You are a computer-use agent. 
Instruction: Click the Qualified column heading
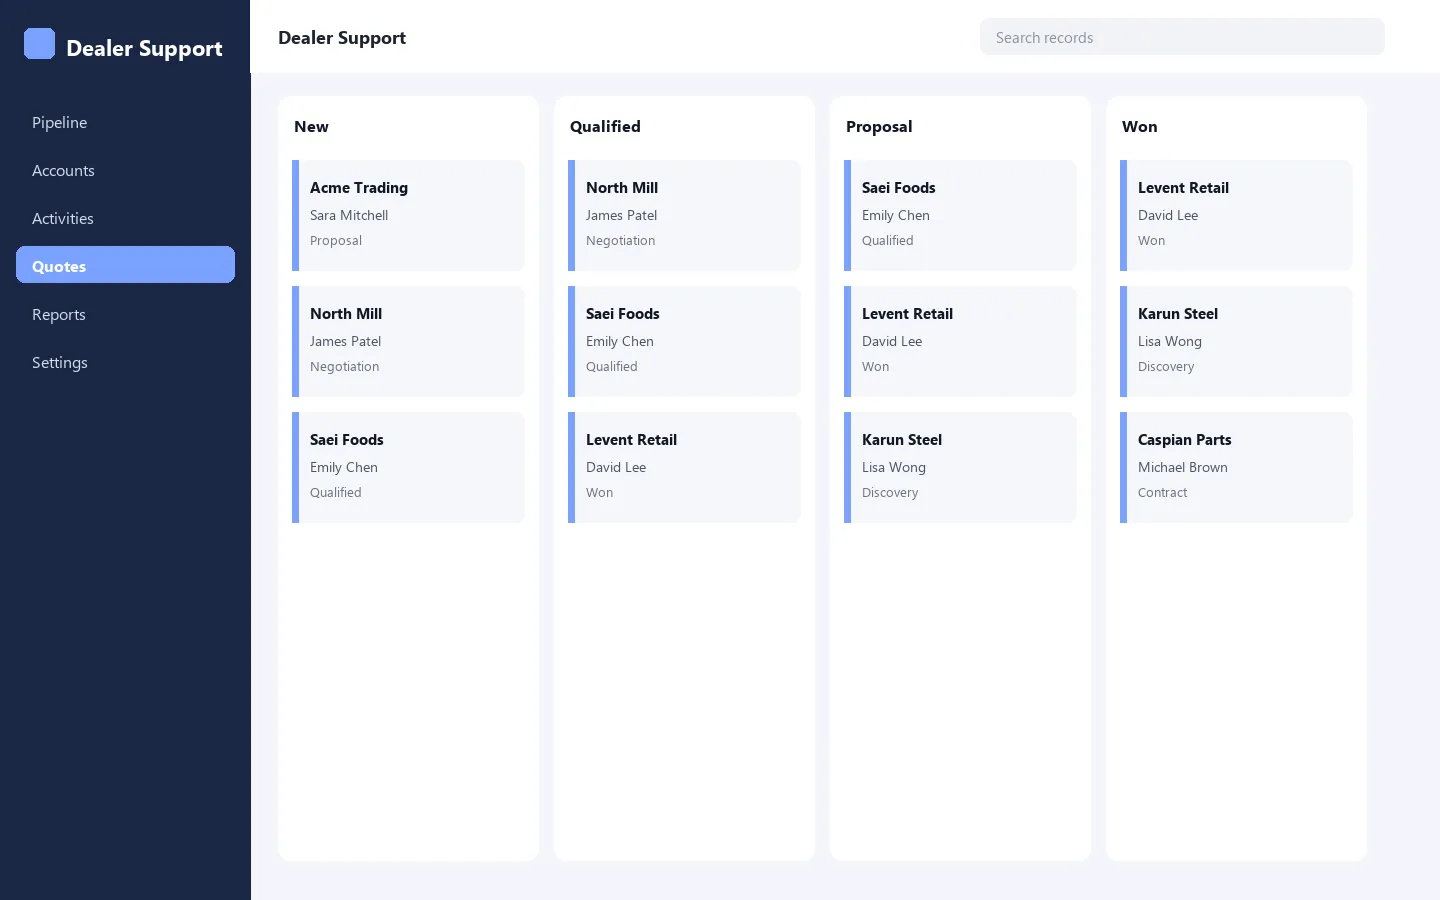click(605, 126)
